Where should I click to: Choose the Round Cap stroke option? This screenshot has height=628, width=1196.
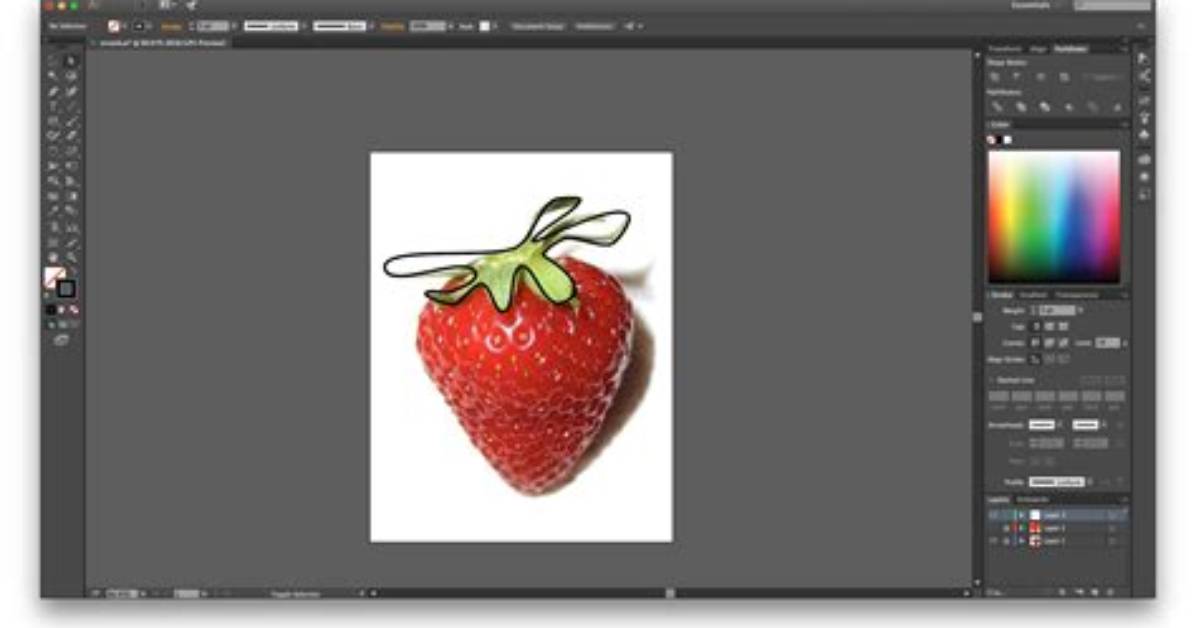click(x=1050, y=327)
